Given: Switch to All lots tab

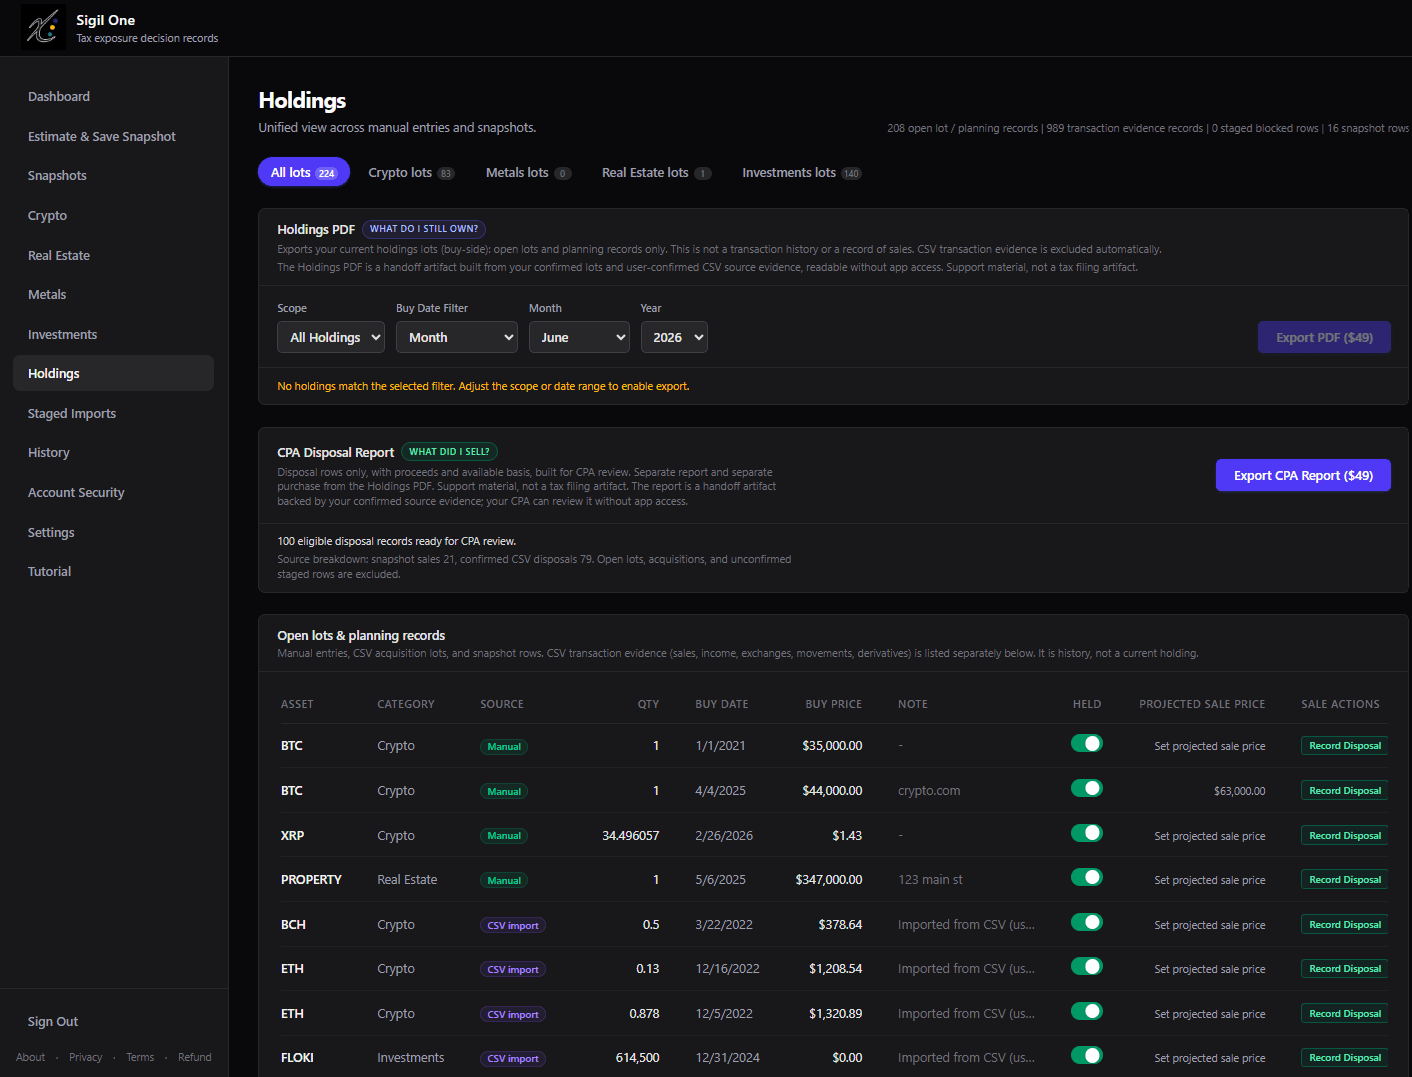Looking at the screenshot, I should (x=304, y=172).
